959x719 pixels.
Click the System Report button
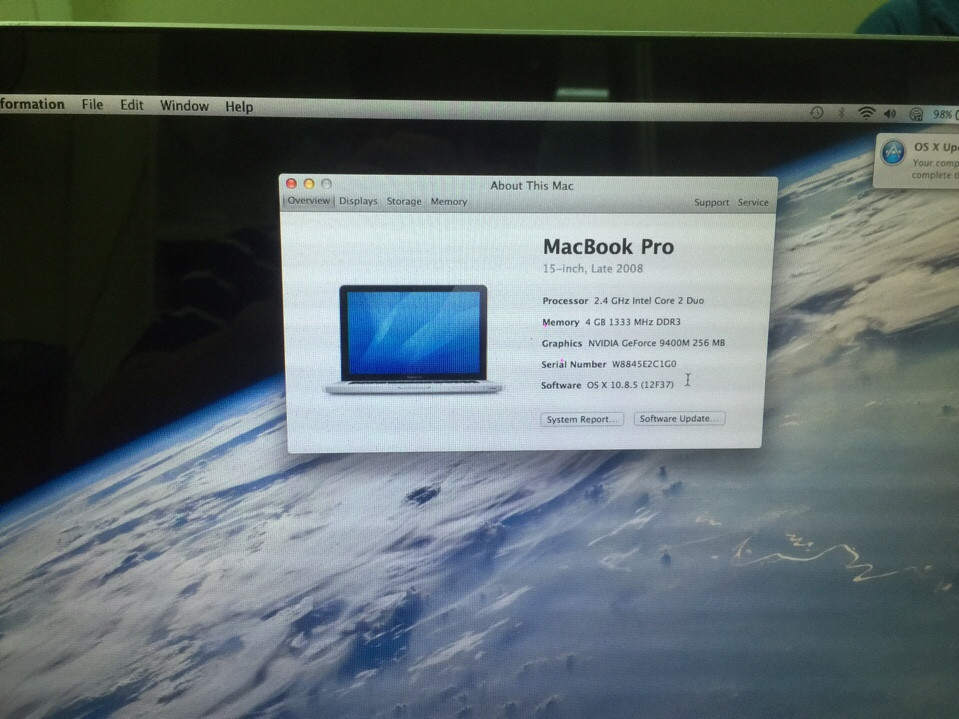[582, 419]
